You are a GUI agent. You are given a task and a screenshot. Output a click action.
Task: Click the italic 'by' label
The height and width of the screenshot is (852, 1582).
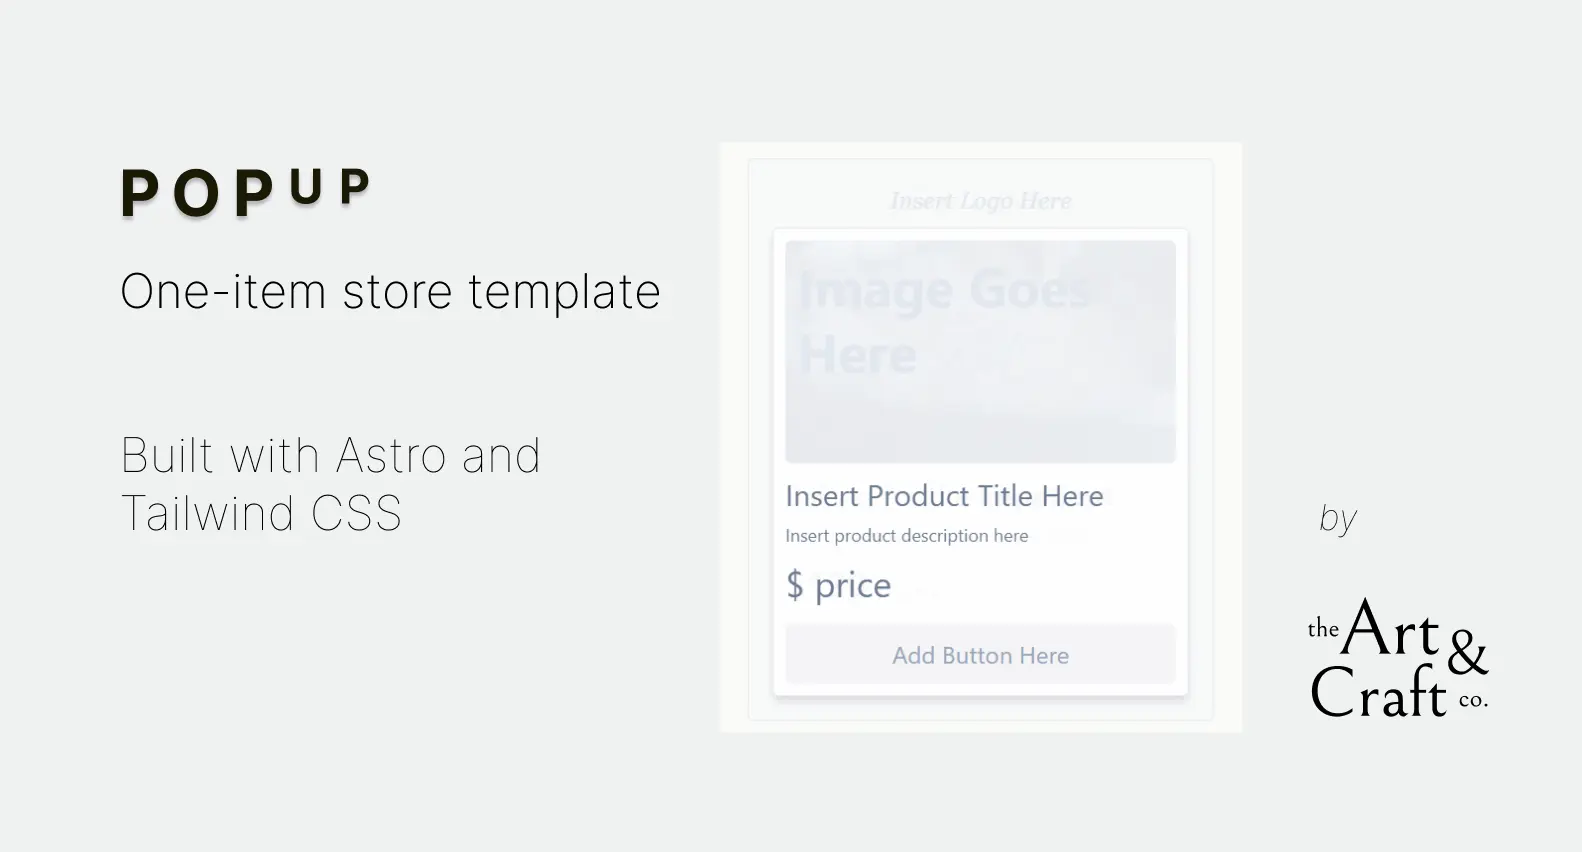(x=1338, y=518)
